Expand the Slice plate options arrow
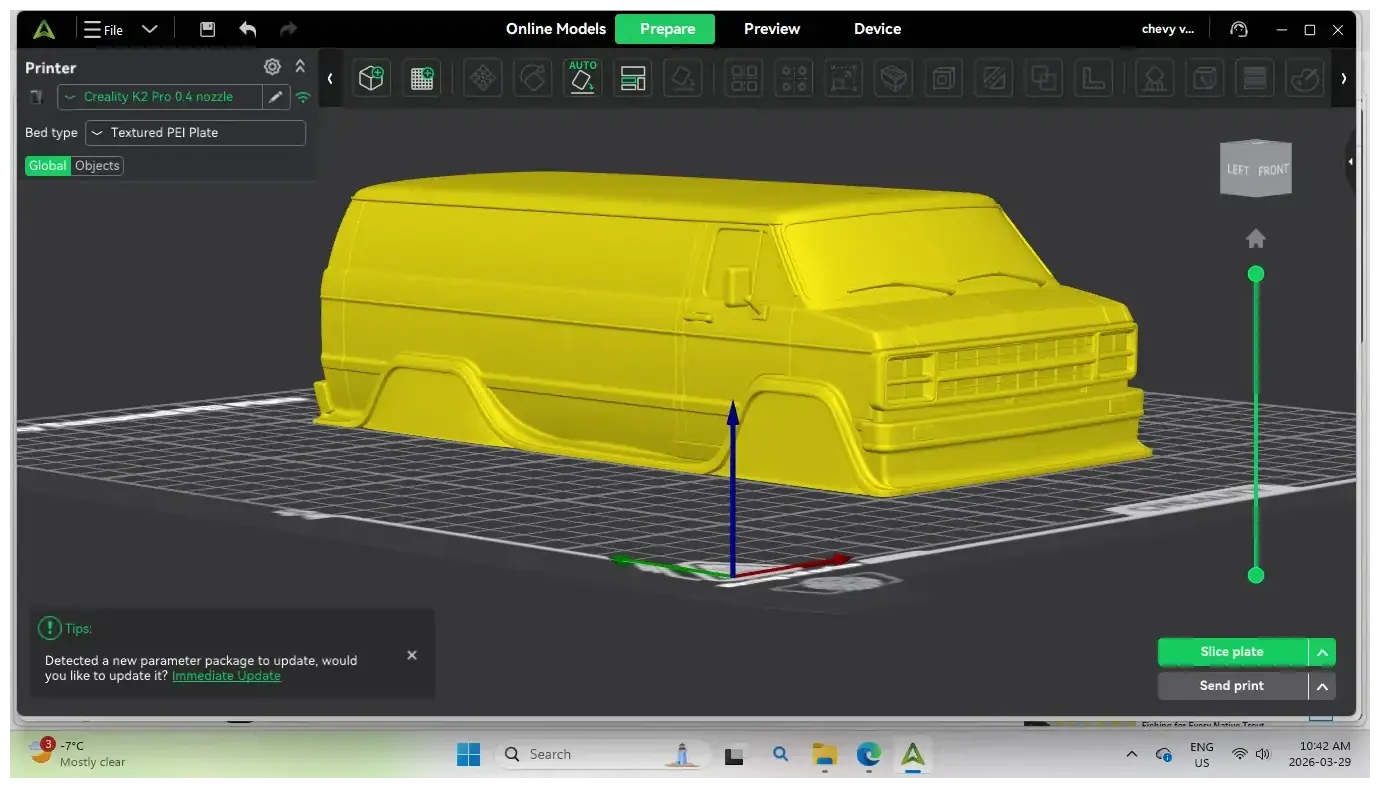The image size is (1380, 788). click(x=1322, y=652)
